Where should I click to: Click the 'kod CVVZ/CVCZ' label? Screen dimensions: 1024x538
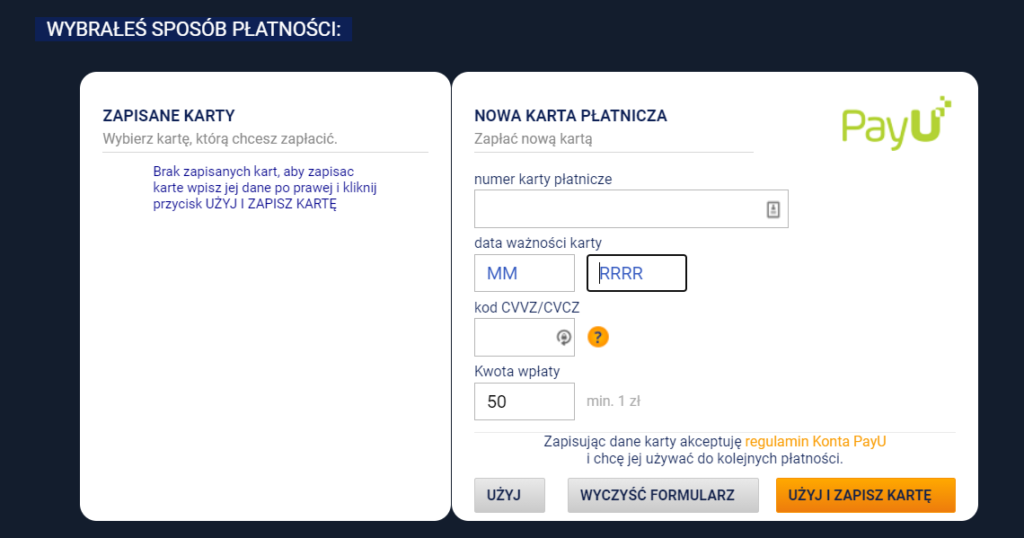coord(527,308)
